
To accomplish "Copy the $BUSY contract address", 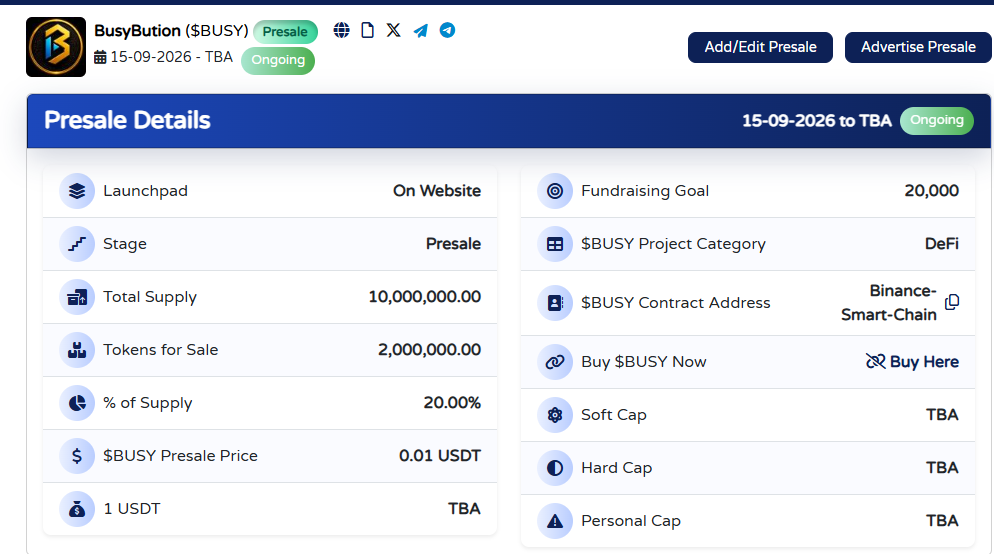I will 952,302.
